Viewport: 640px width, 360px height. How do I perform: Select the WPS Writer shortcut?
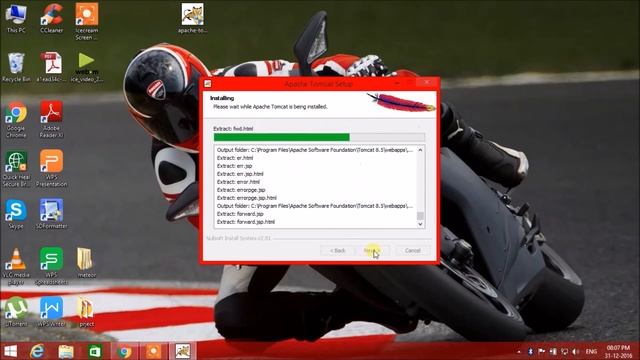[51, 312]
